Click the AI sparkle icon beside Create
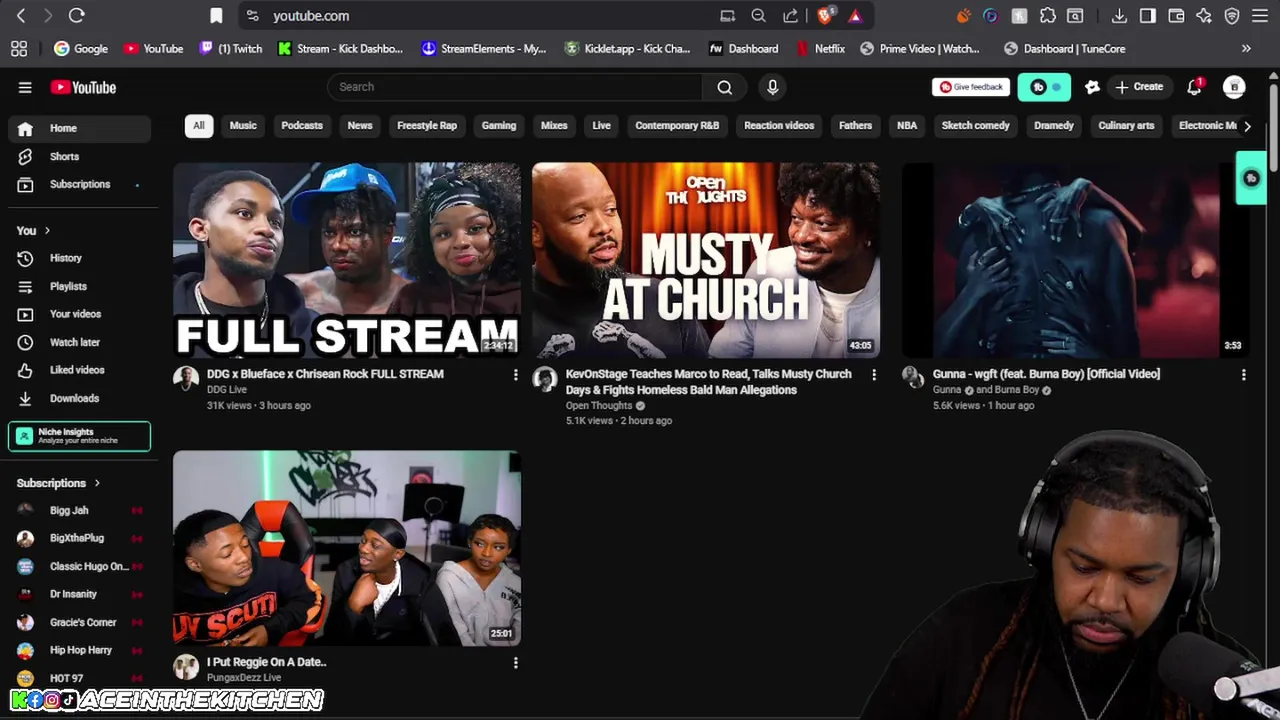This screenshot has width=1280, height=720. (1092, 87)
